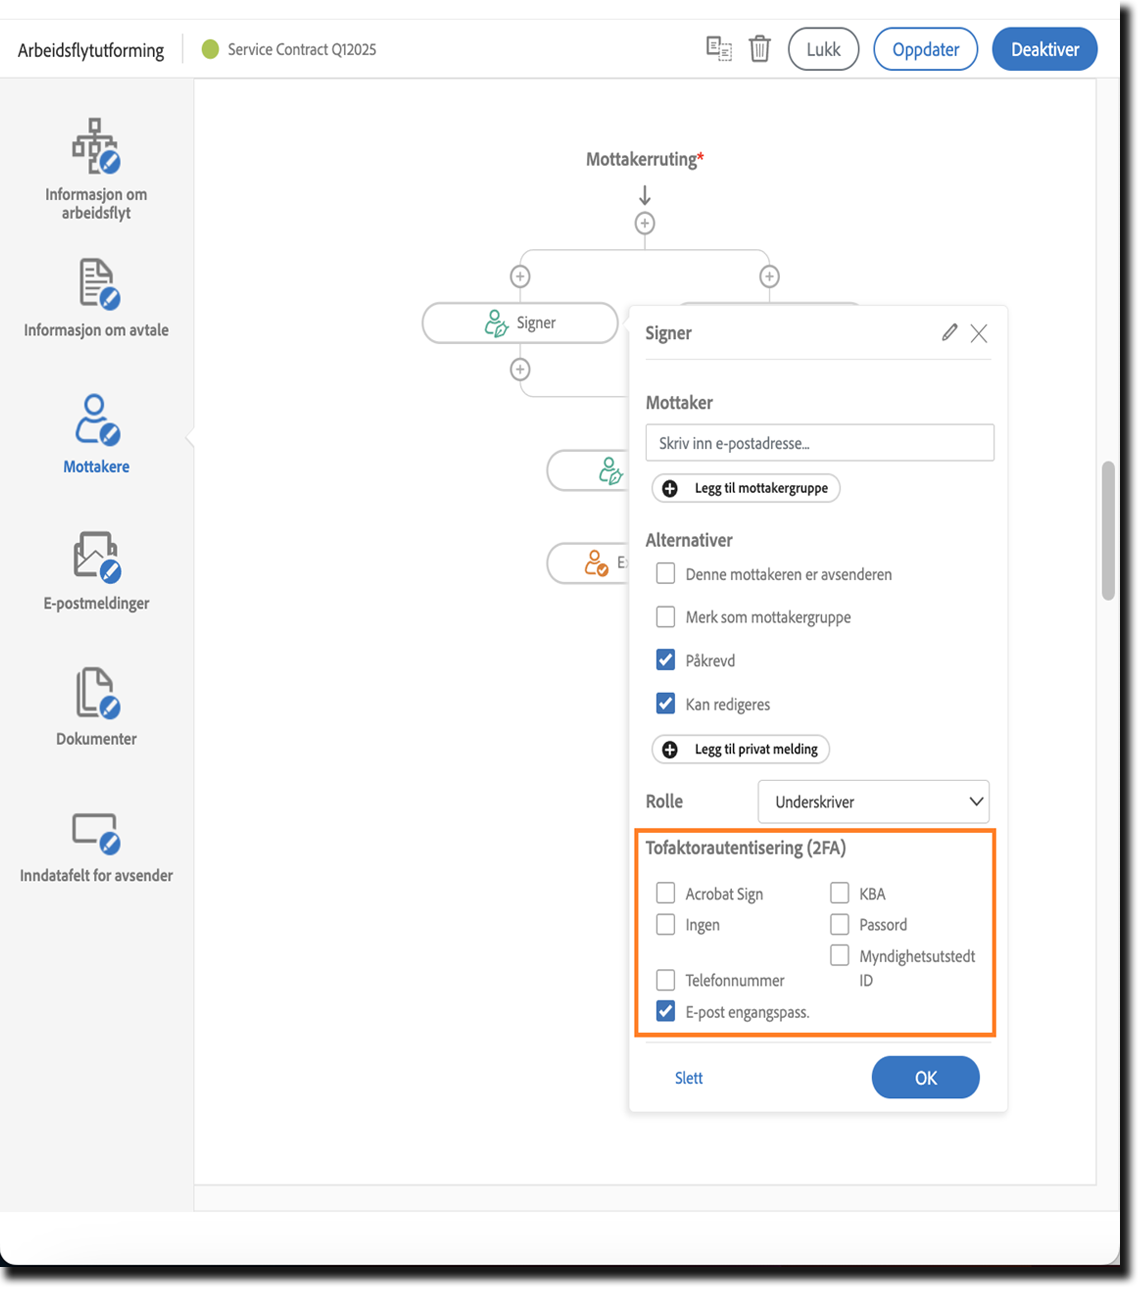
Task: Uncheck the Kan redigeres checkbox
Action: click(x=665, y=704)
